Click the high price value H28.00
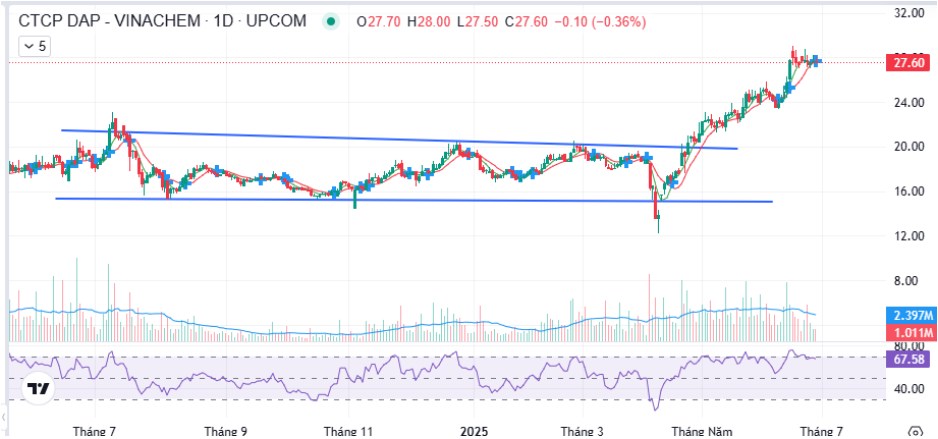938x439 pixels. click(x=428, y=22)
